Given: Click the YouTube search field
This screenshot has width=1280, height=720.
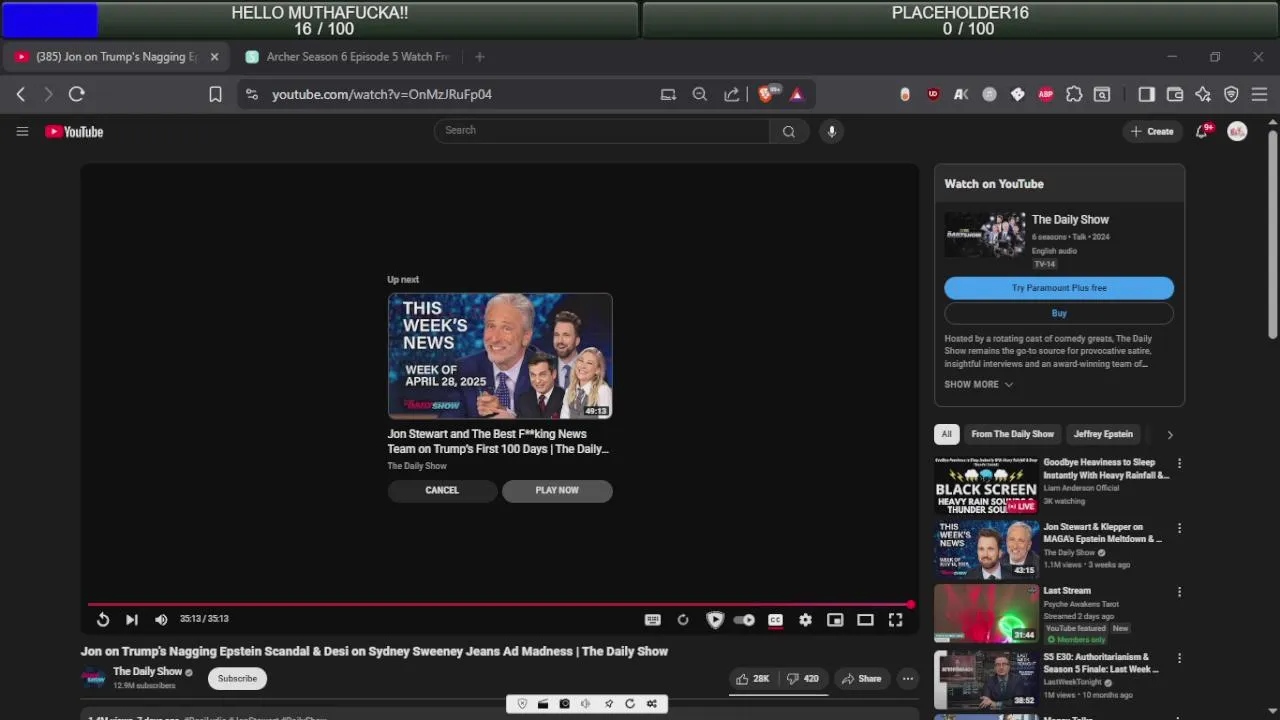Looking at the screenshot, I should pos(602,130).
